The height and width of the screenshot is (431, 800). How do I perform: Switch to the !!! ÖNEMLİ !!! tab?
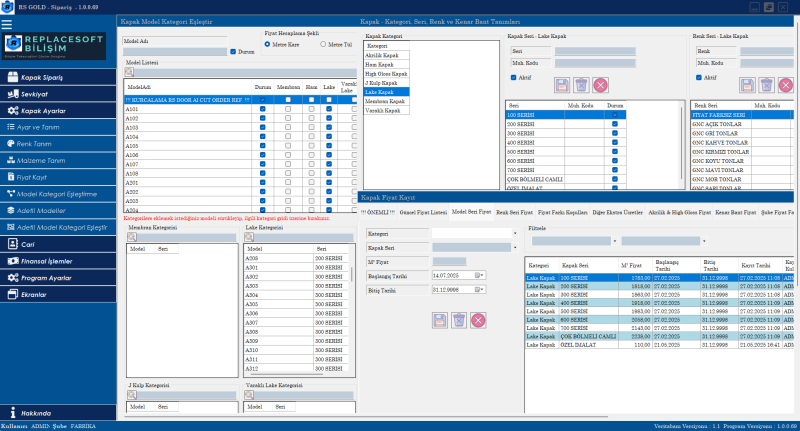[378, 212]
